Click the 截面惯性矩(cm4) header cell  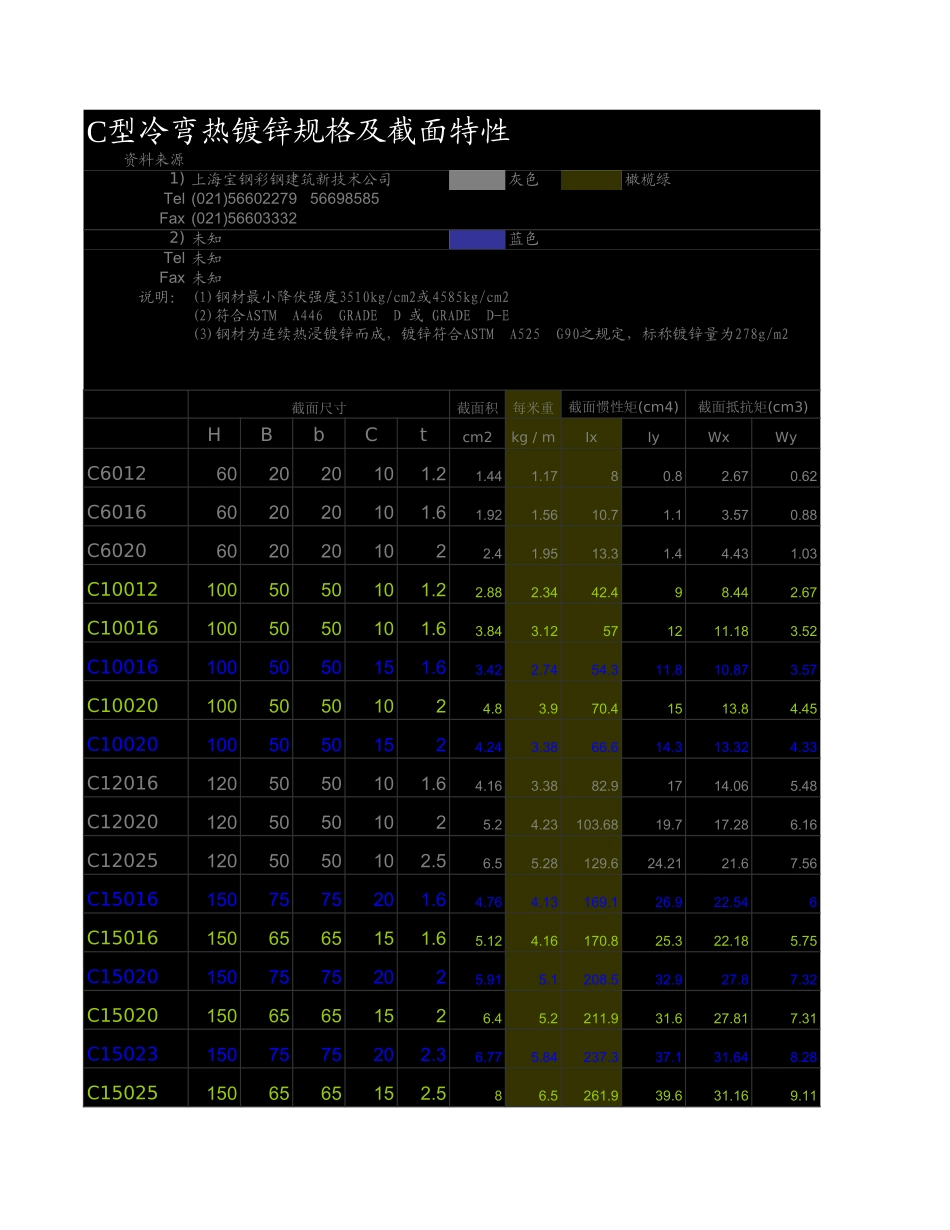623,407
